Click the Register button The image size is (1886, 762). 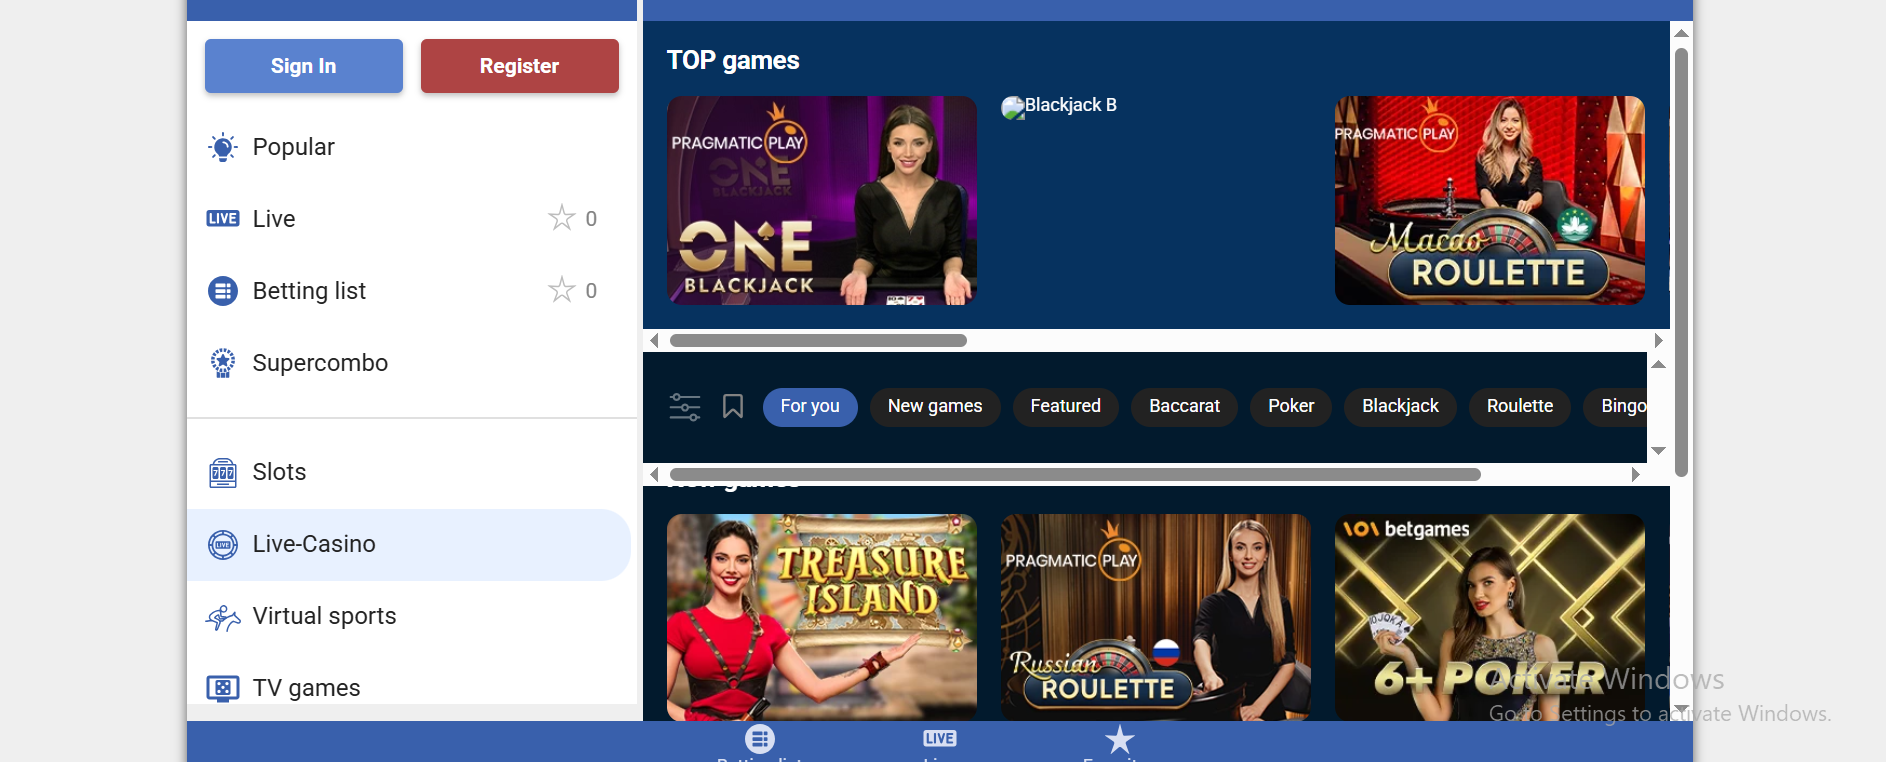pyautogui.click(x=520, y=66)
